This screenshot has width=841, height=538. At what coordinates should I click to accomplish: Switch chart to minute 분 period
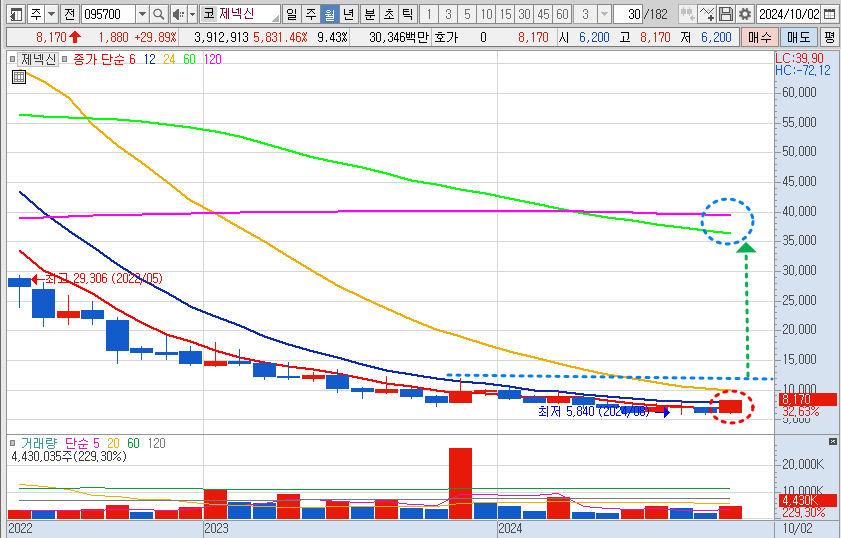(x=370, y=14)
